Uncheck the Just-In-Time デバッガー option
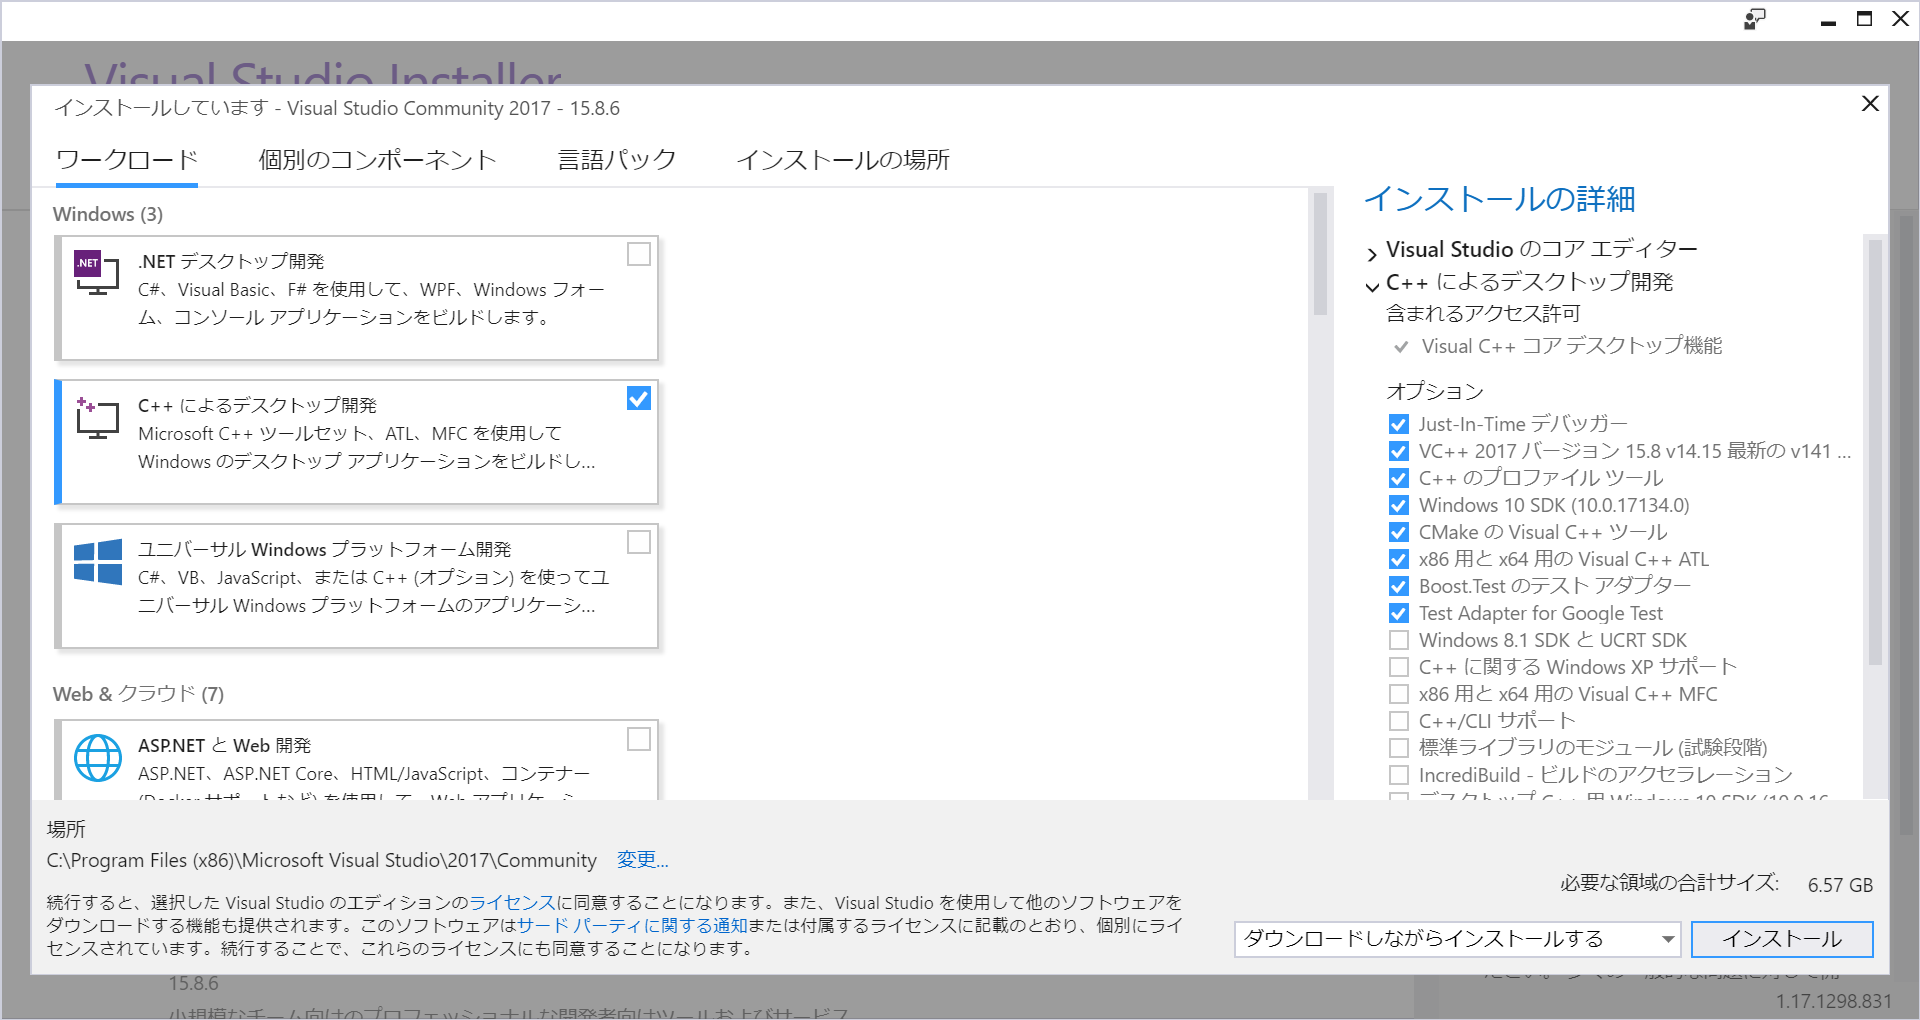The height and width of the screenshot is (1020, 1920). 1399,424
